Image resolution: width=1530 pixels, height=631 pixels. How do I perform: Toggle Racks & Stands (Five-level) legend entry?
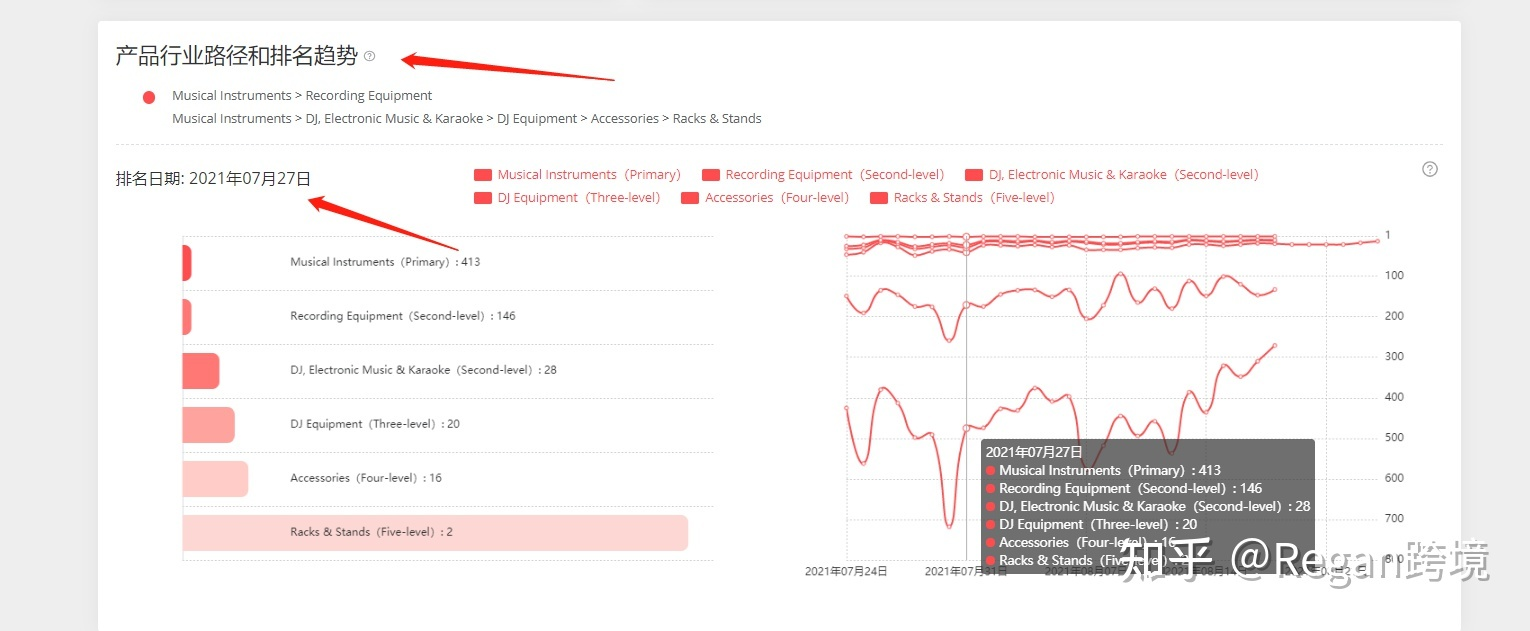point(962,198)
